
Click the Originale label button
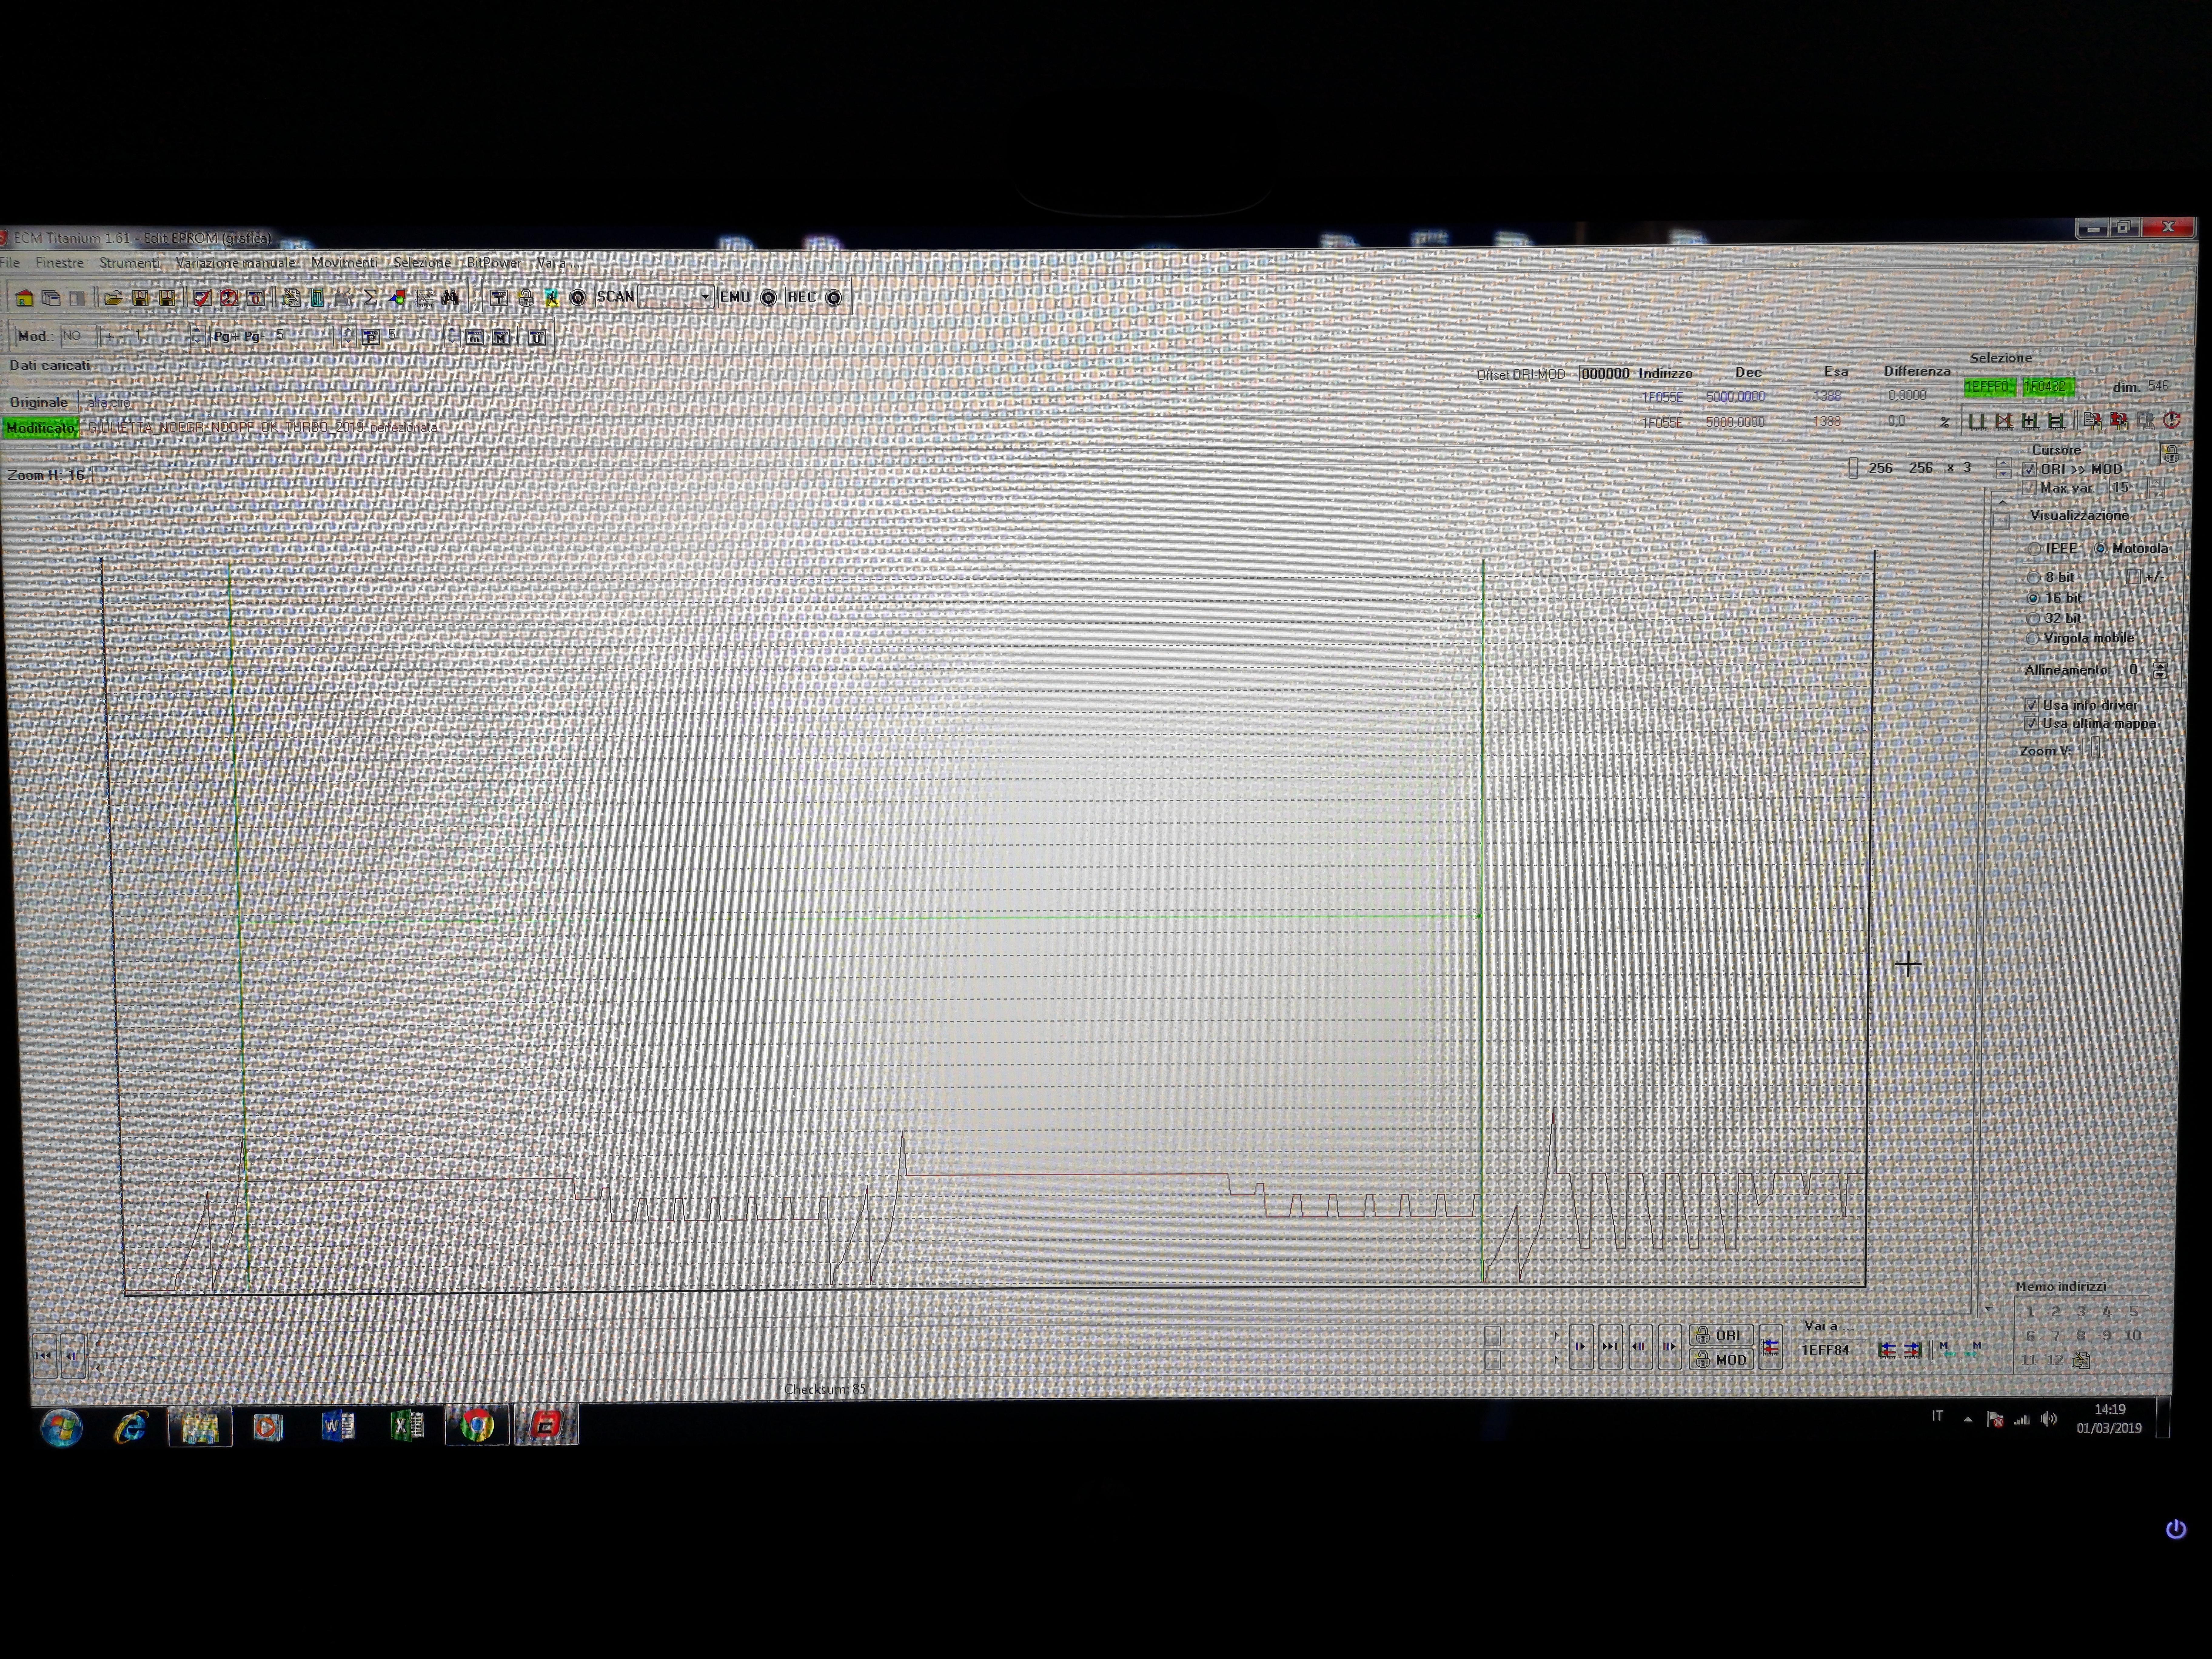tap(39, 402)
